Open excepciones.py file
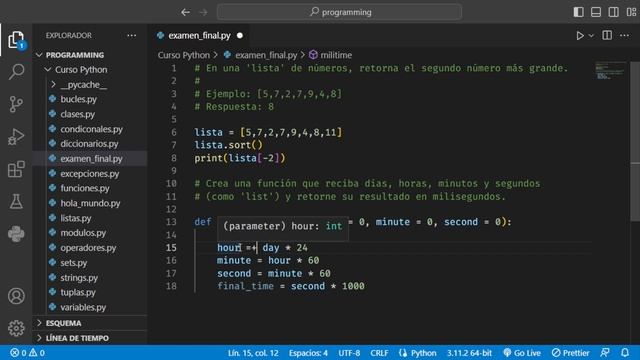Screen dimensions: 640x360 click(90, 173)
